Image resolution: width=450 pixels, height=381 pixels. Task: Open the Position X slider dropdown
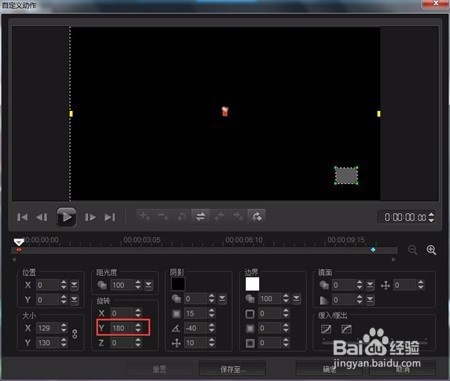74,285
